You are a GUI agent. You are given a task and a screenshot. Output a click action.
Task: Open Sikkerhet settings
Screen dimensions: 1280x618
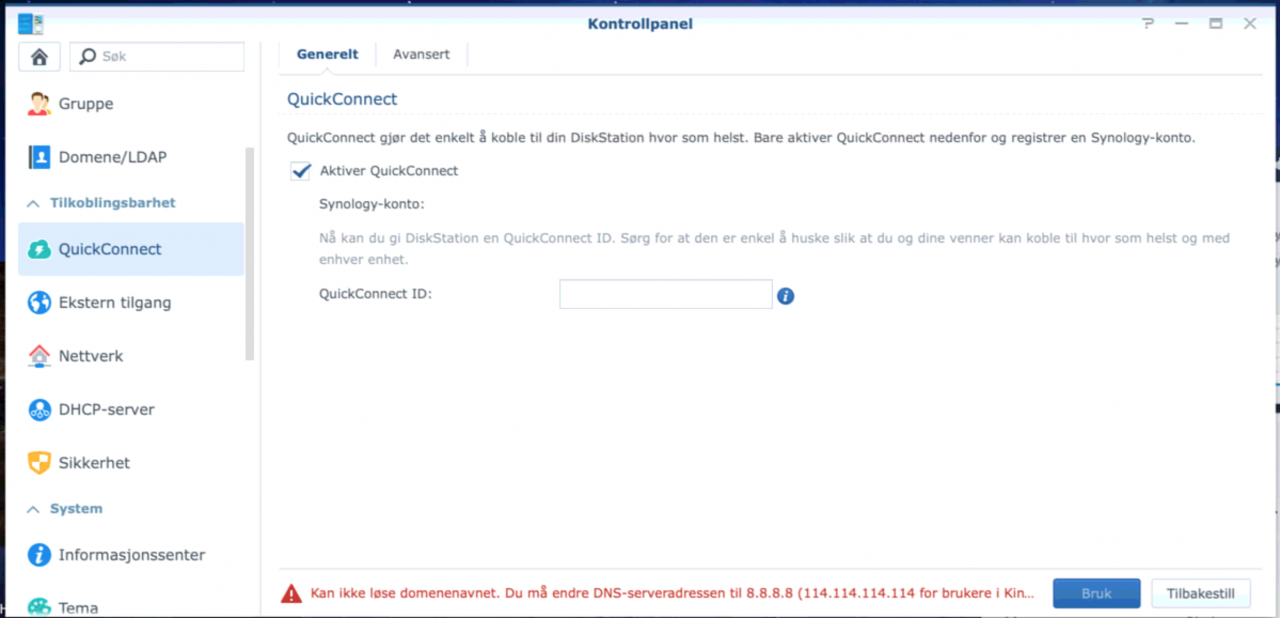[x=131, y=463]
